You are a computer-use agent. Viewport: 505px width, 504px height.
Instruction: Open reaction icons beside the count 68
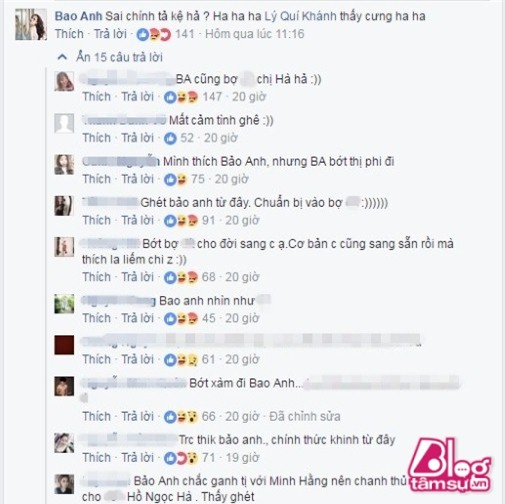[x=181, y=277]
